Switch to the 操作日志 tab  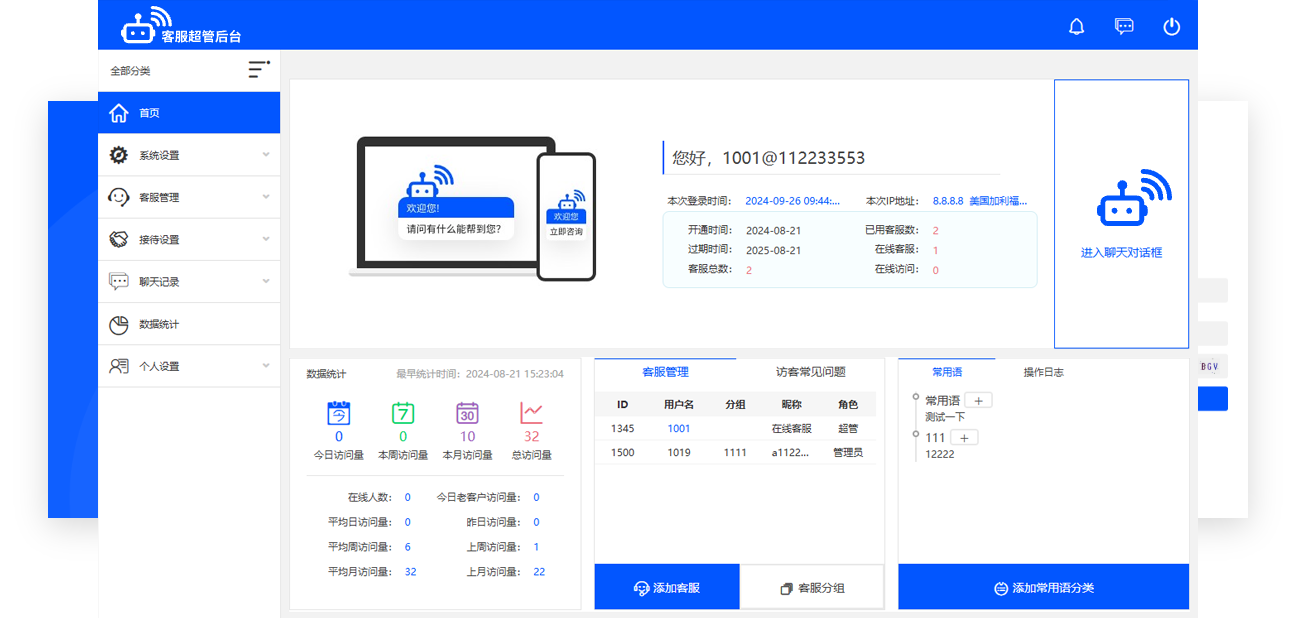pos(1043,372)
